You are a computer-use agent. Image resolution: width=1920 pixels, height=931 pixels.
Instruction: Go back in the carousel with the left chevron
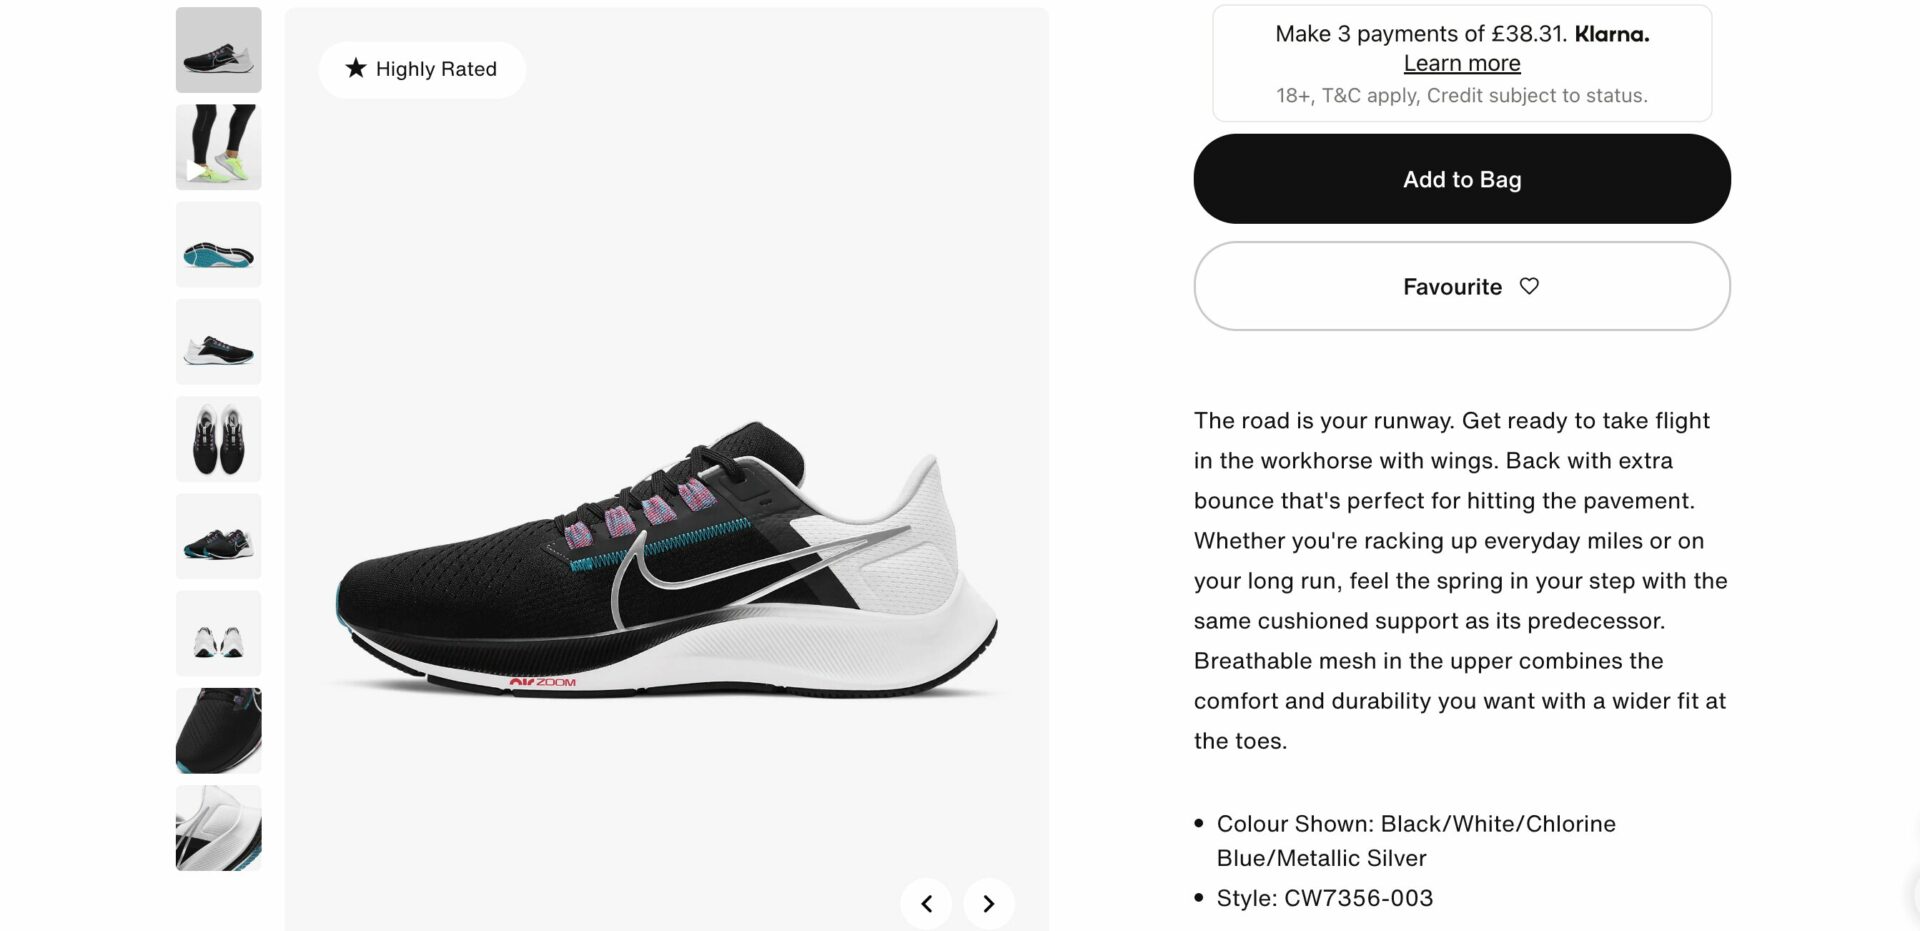tap(925, 902)
